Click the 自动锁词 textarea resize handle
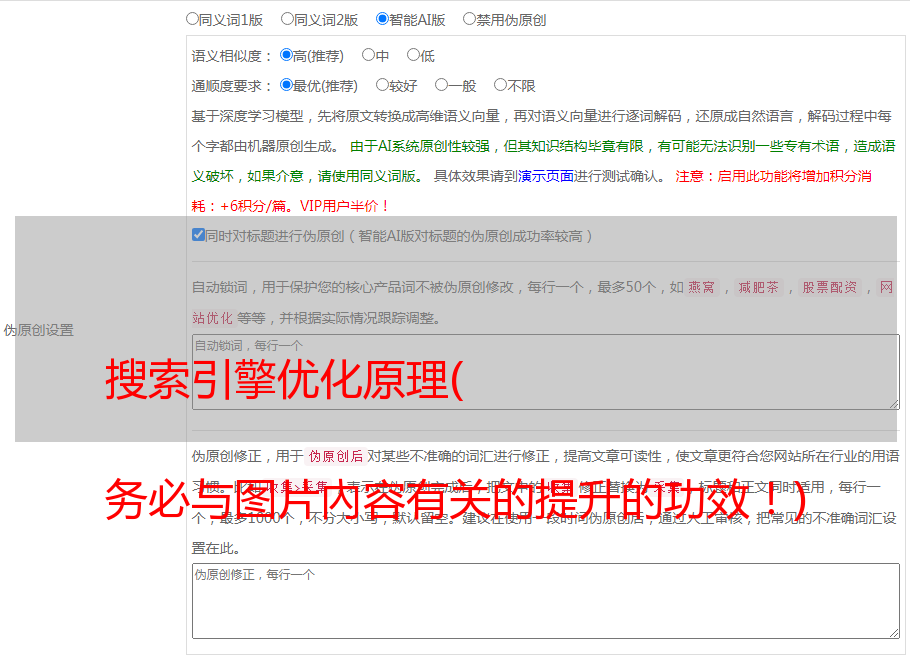 click(894, 404)
